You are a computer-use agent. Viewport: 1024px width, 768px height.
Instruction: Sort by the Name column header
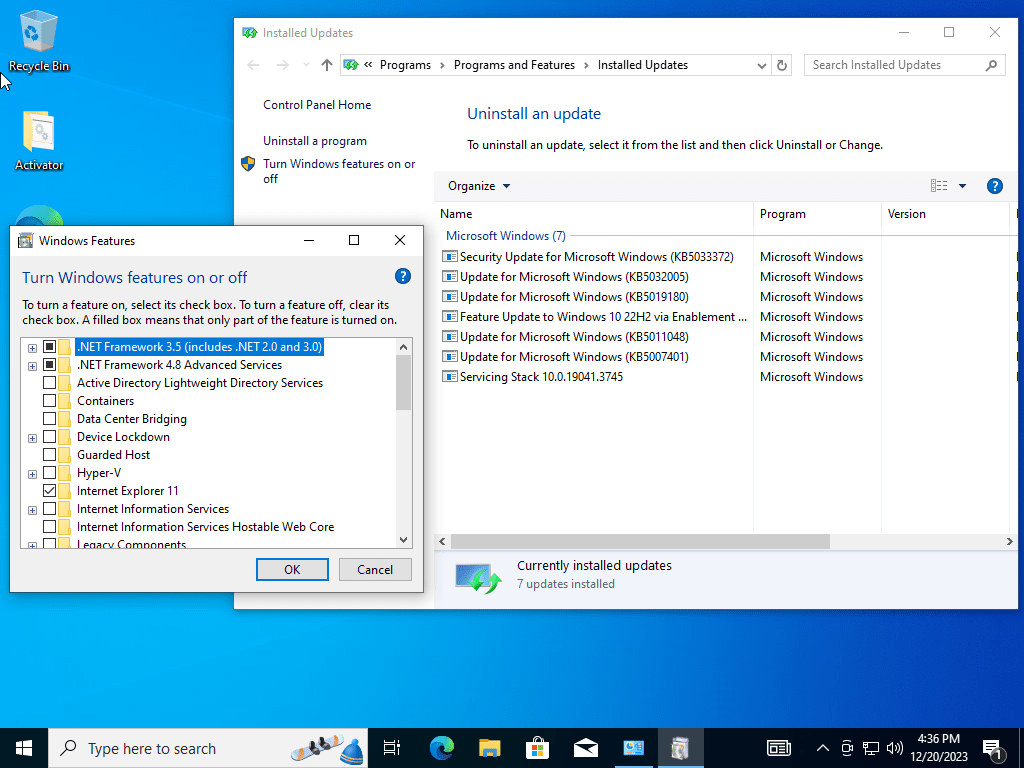(594, 214)
